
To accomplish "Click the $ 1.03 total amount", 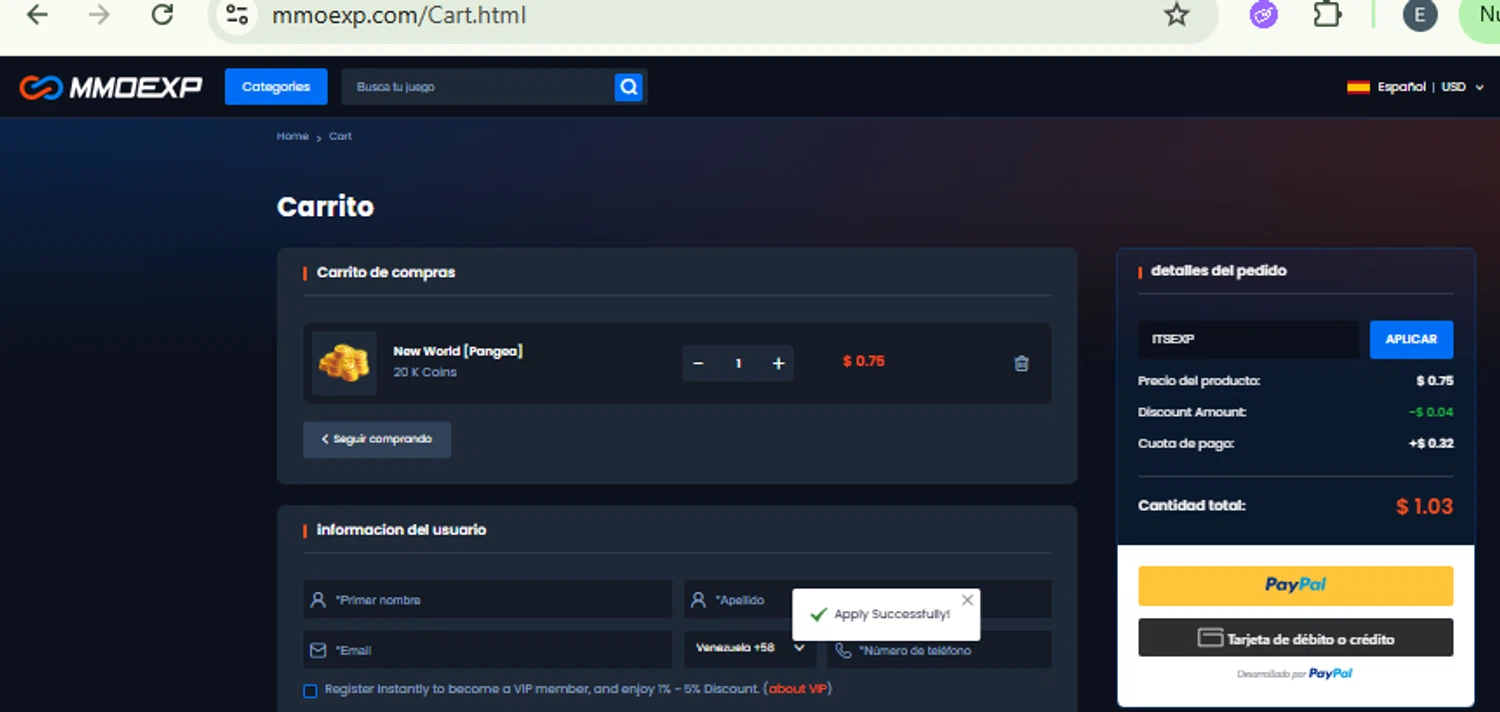I will 1424,506.
